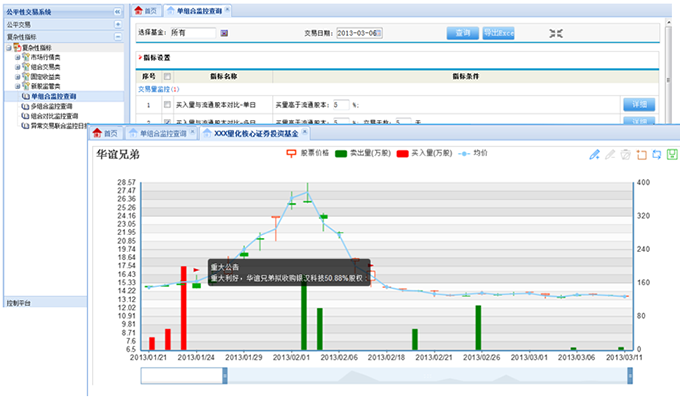Click the collapse arrows icon near 导出Excel
The image size is (680, 397).
click(556, 33)
